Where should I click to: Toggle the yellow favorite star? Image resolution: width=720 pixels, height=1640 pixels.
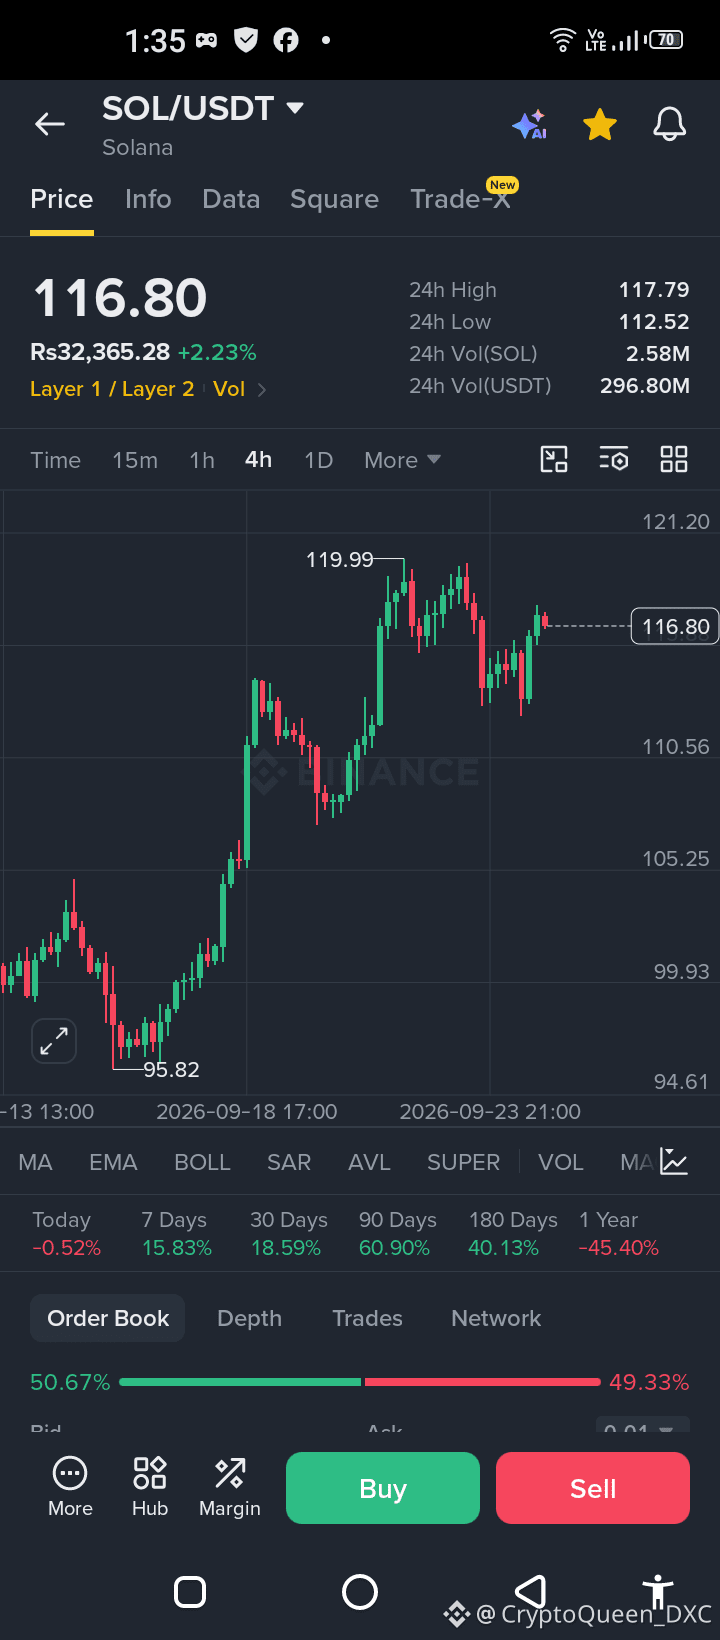[600, 125]
